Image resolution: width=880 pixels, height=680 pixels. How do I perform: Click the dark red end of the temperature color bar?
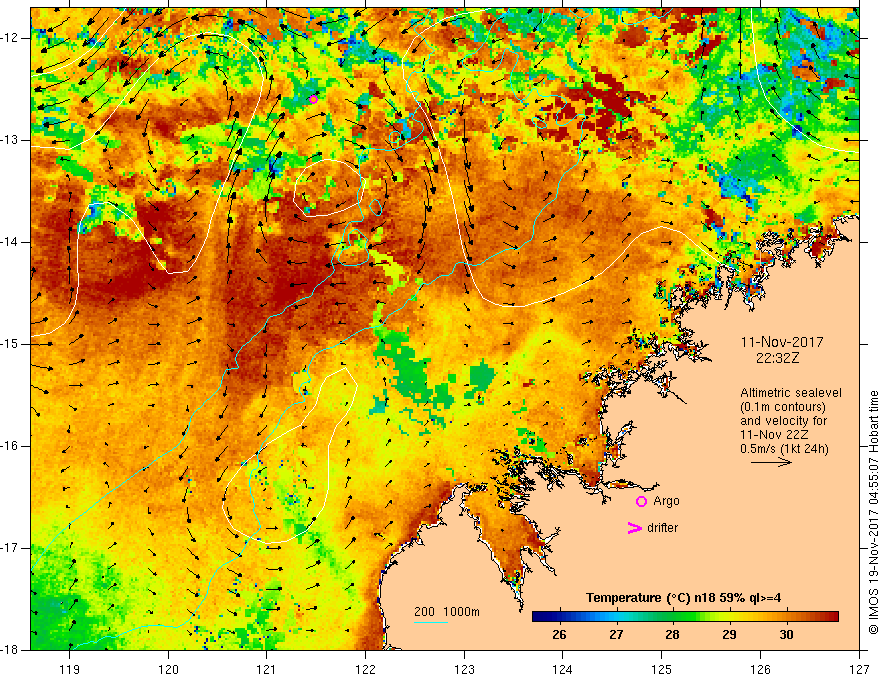click(x=833, y=617)
